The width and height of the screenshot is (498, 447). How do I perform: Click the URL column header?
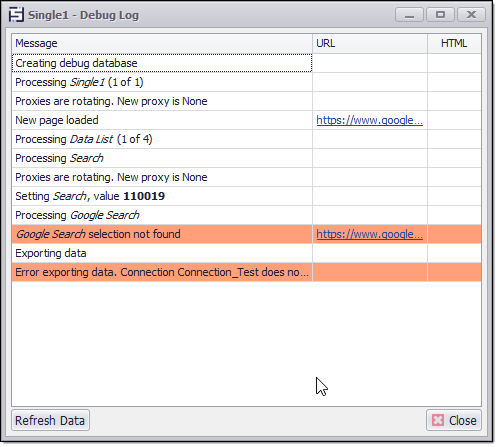coord(370,43)
